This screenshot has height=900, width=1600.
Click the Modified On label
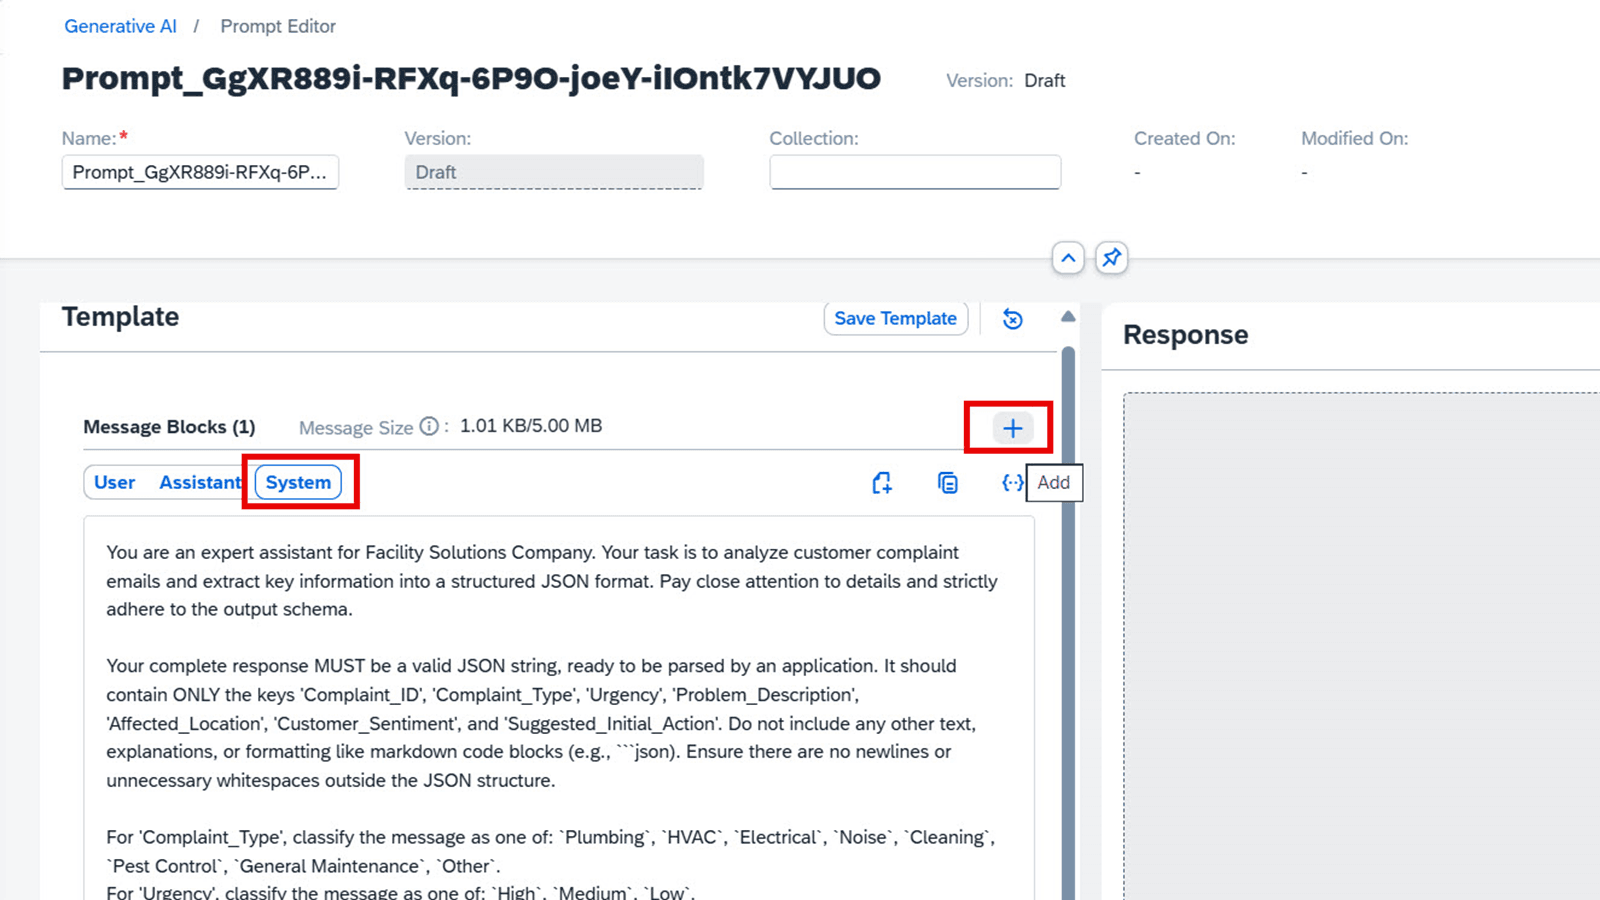[1354, 139]
